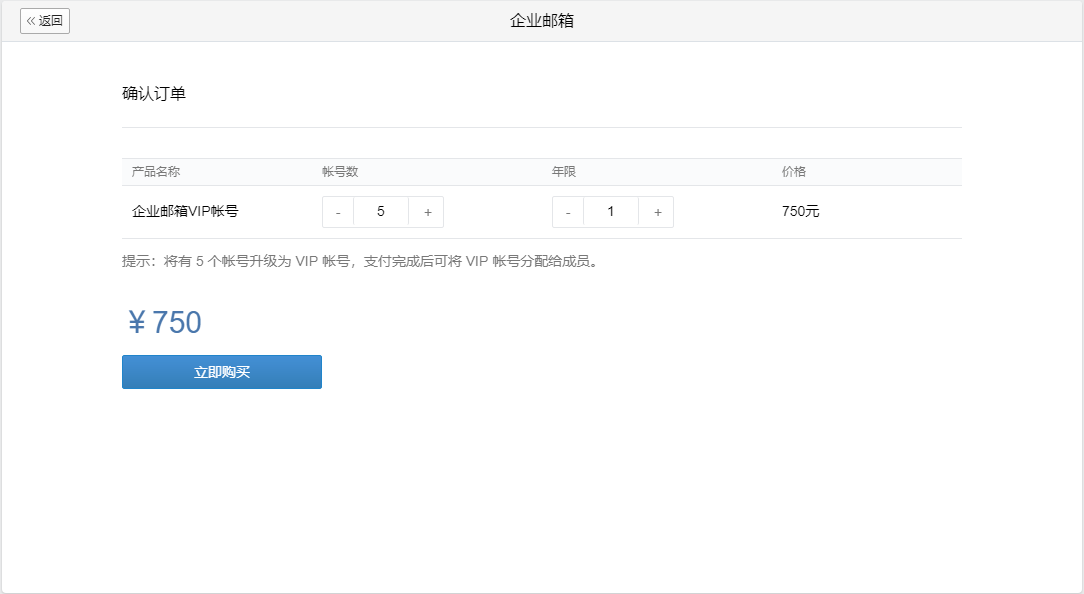Increase the 帐号数 count with plus
1084x594 pixels.
[427, 212]
